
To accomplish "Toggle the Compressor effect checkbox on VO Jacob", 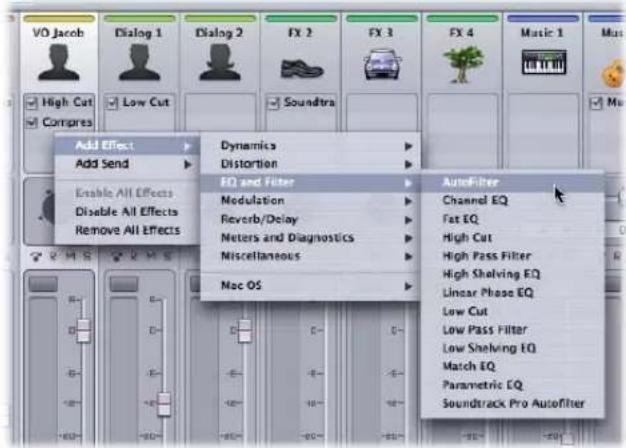I will (32, 123).
